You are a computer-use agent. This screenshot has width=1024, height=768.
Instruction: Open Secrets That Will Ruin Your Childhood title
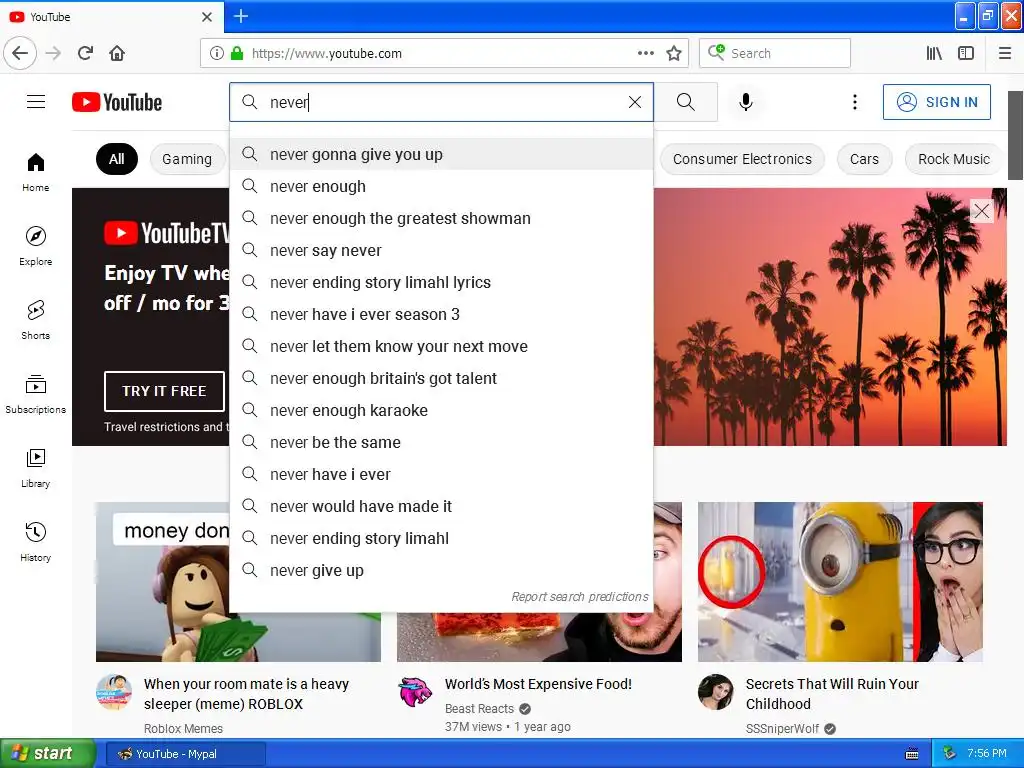tap(832, 694)
